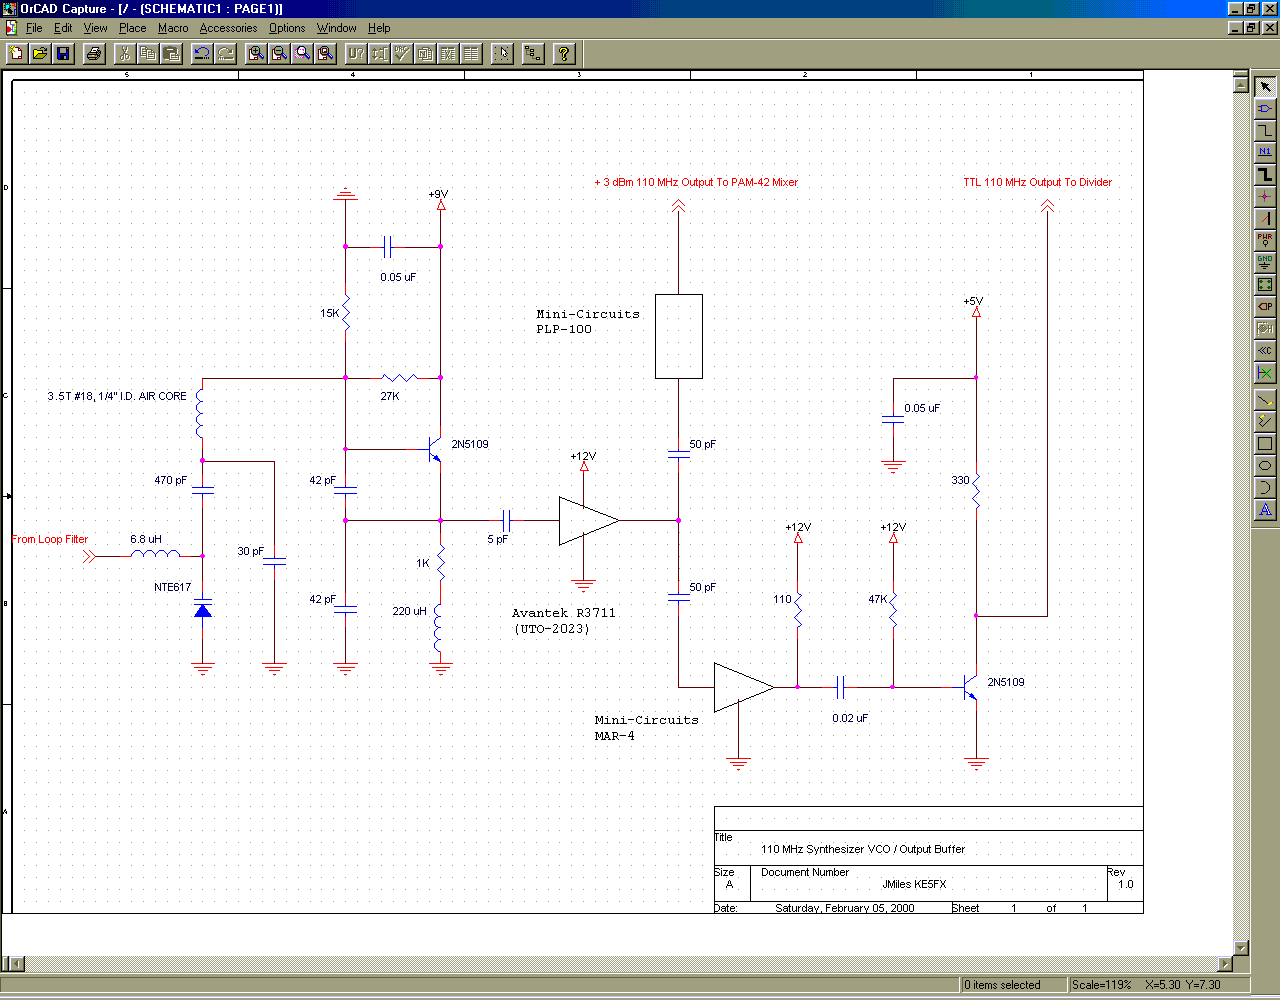Create a new document using toolbar icon
Viewport: 1280px width, 1000px height.
pos(16,53)
